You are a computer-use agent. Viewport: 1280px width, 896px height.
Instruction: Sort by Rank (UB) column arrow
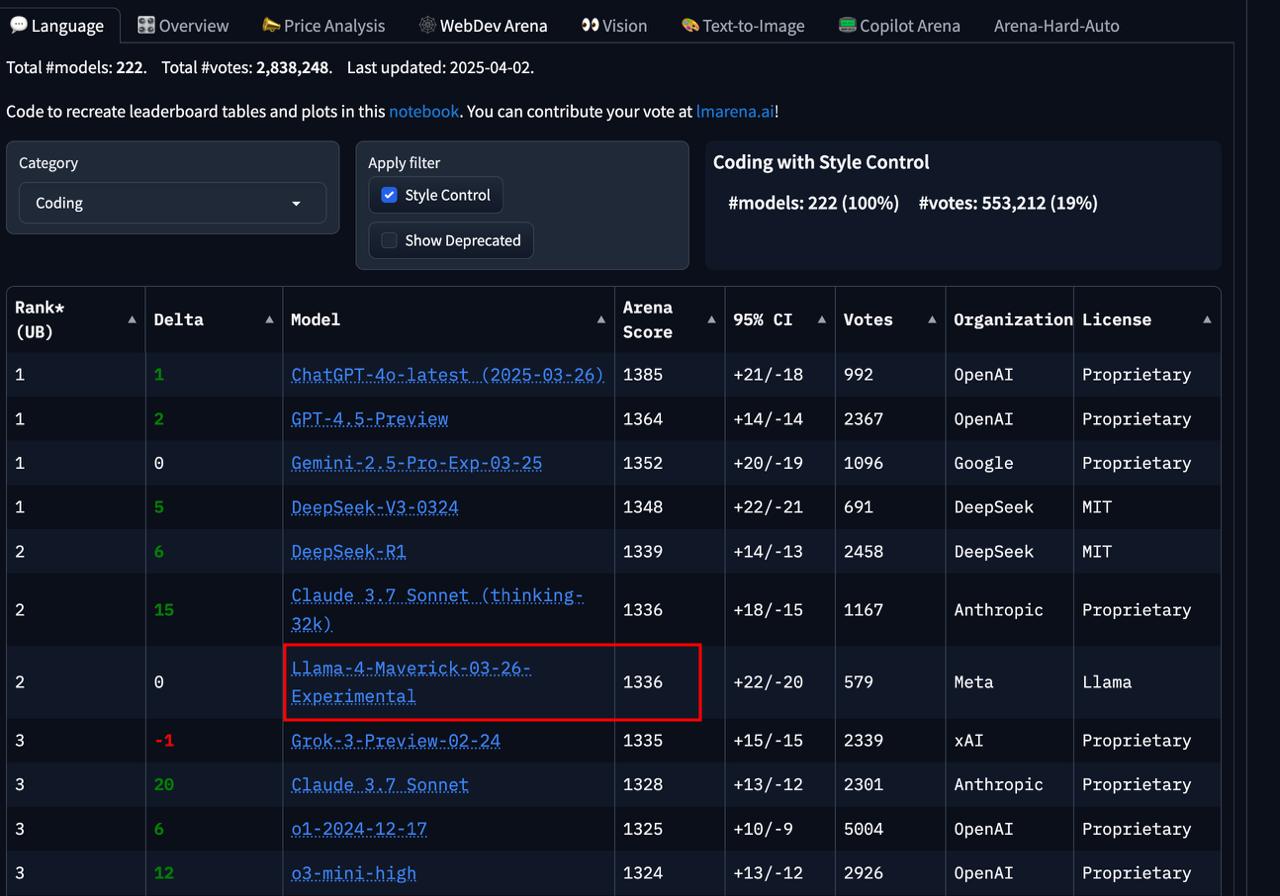pos(132,320)
